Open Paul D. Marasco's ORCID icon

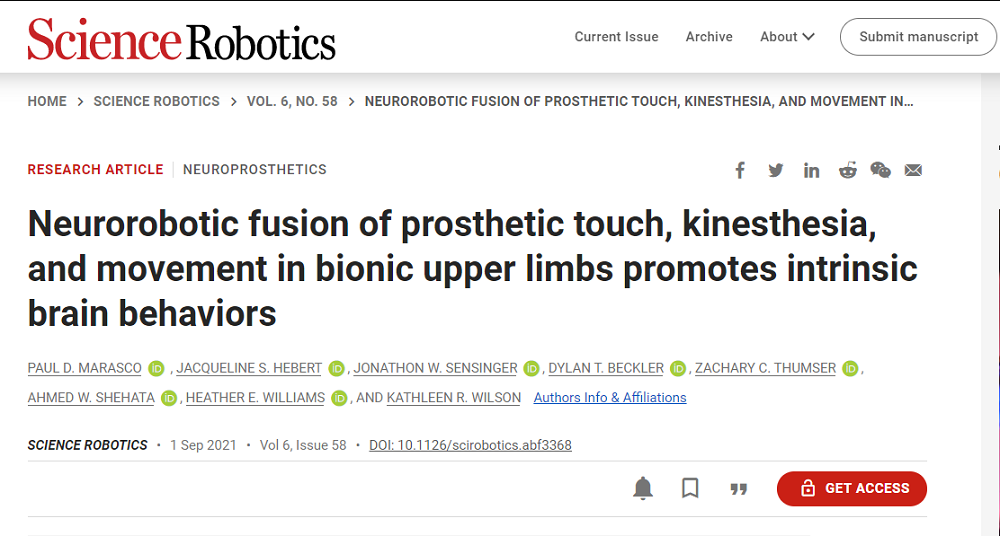[x=156, y=368]
